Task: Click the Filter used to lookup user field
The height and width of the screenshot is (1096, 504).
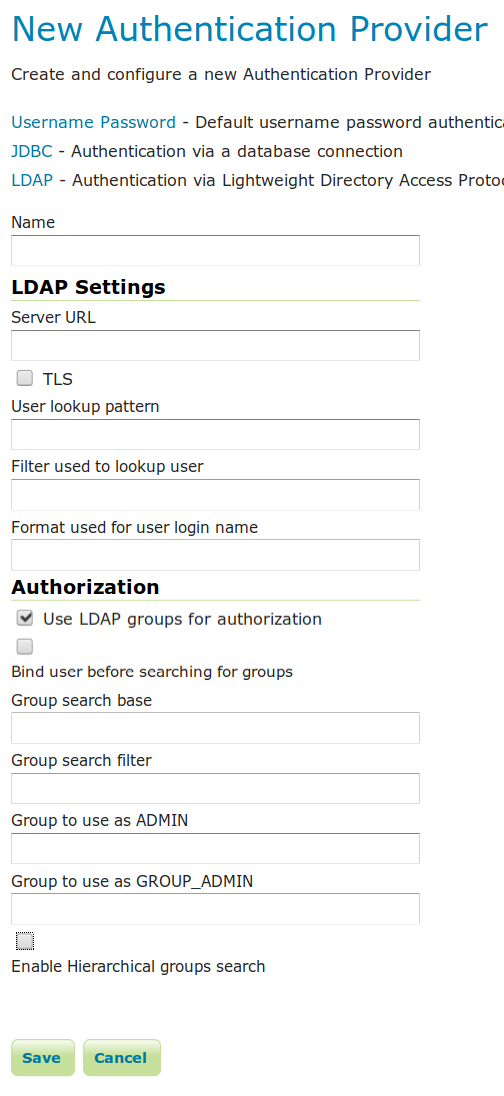Action: [x=215, y=494]
